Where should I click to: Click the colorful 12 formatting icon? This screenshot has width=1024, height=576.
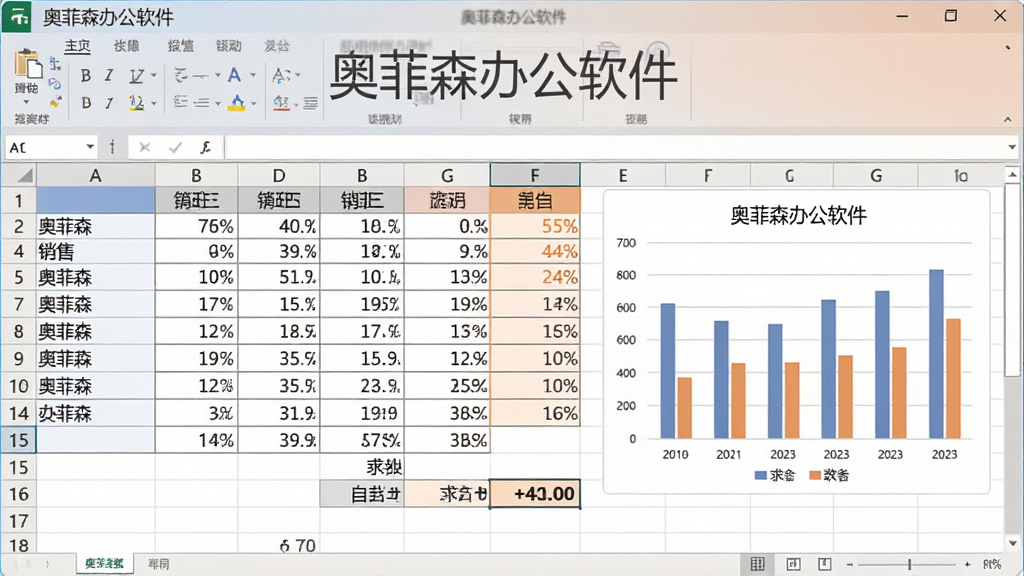click(x=136, y=103)
